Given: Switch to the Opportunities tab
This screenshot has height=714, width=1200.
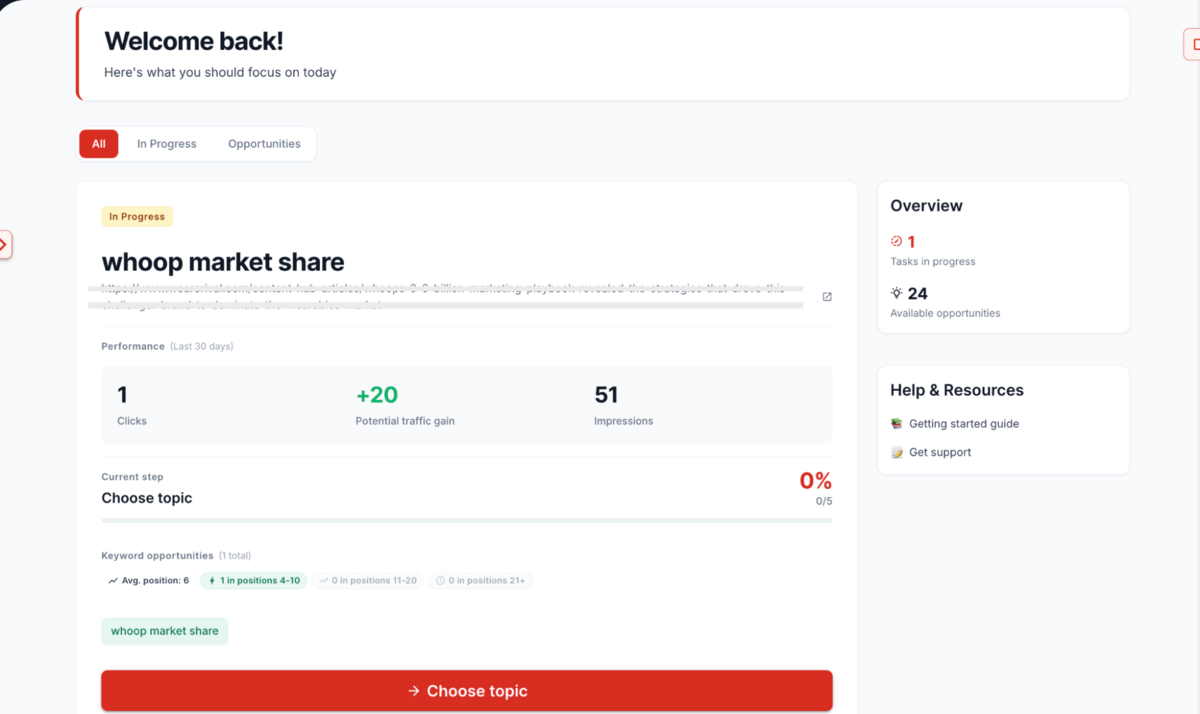Looking at the screenshot, I should coord(264,144).
